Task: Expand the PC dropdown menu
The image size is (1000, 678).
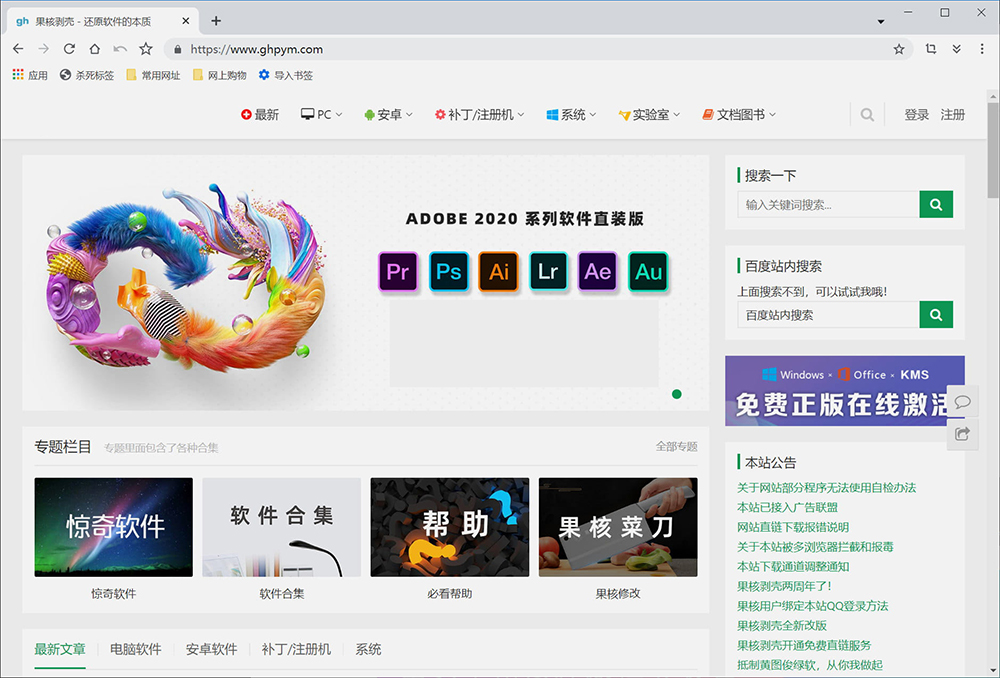Action: coord(321,115)
